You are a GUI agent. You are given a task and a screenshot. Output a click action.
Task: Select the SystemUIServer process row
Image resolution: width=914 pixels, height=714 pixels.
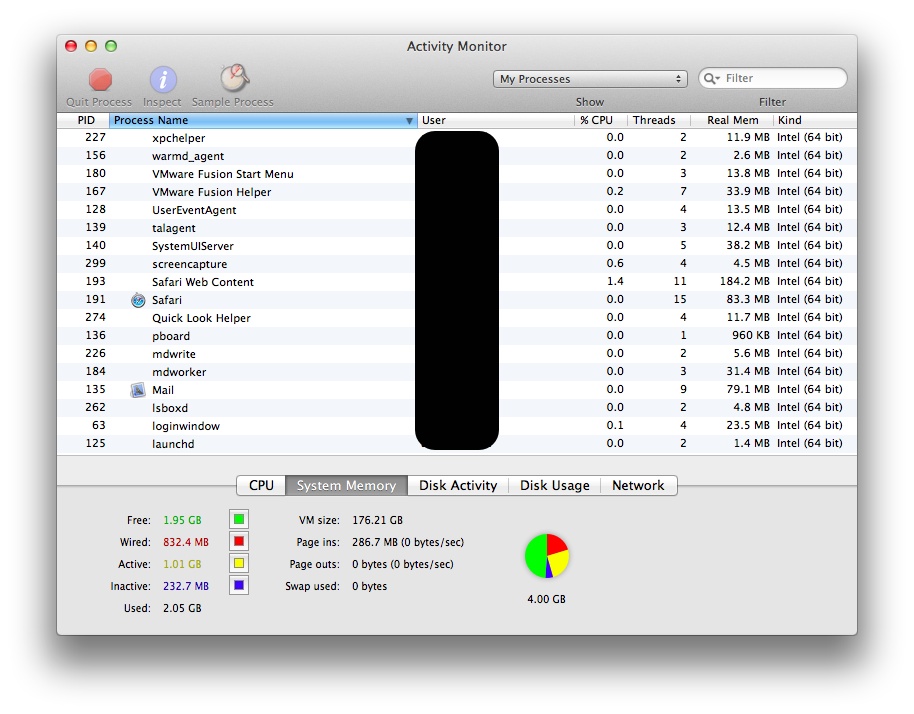(x=456, y=246)
